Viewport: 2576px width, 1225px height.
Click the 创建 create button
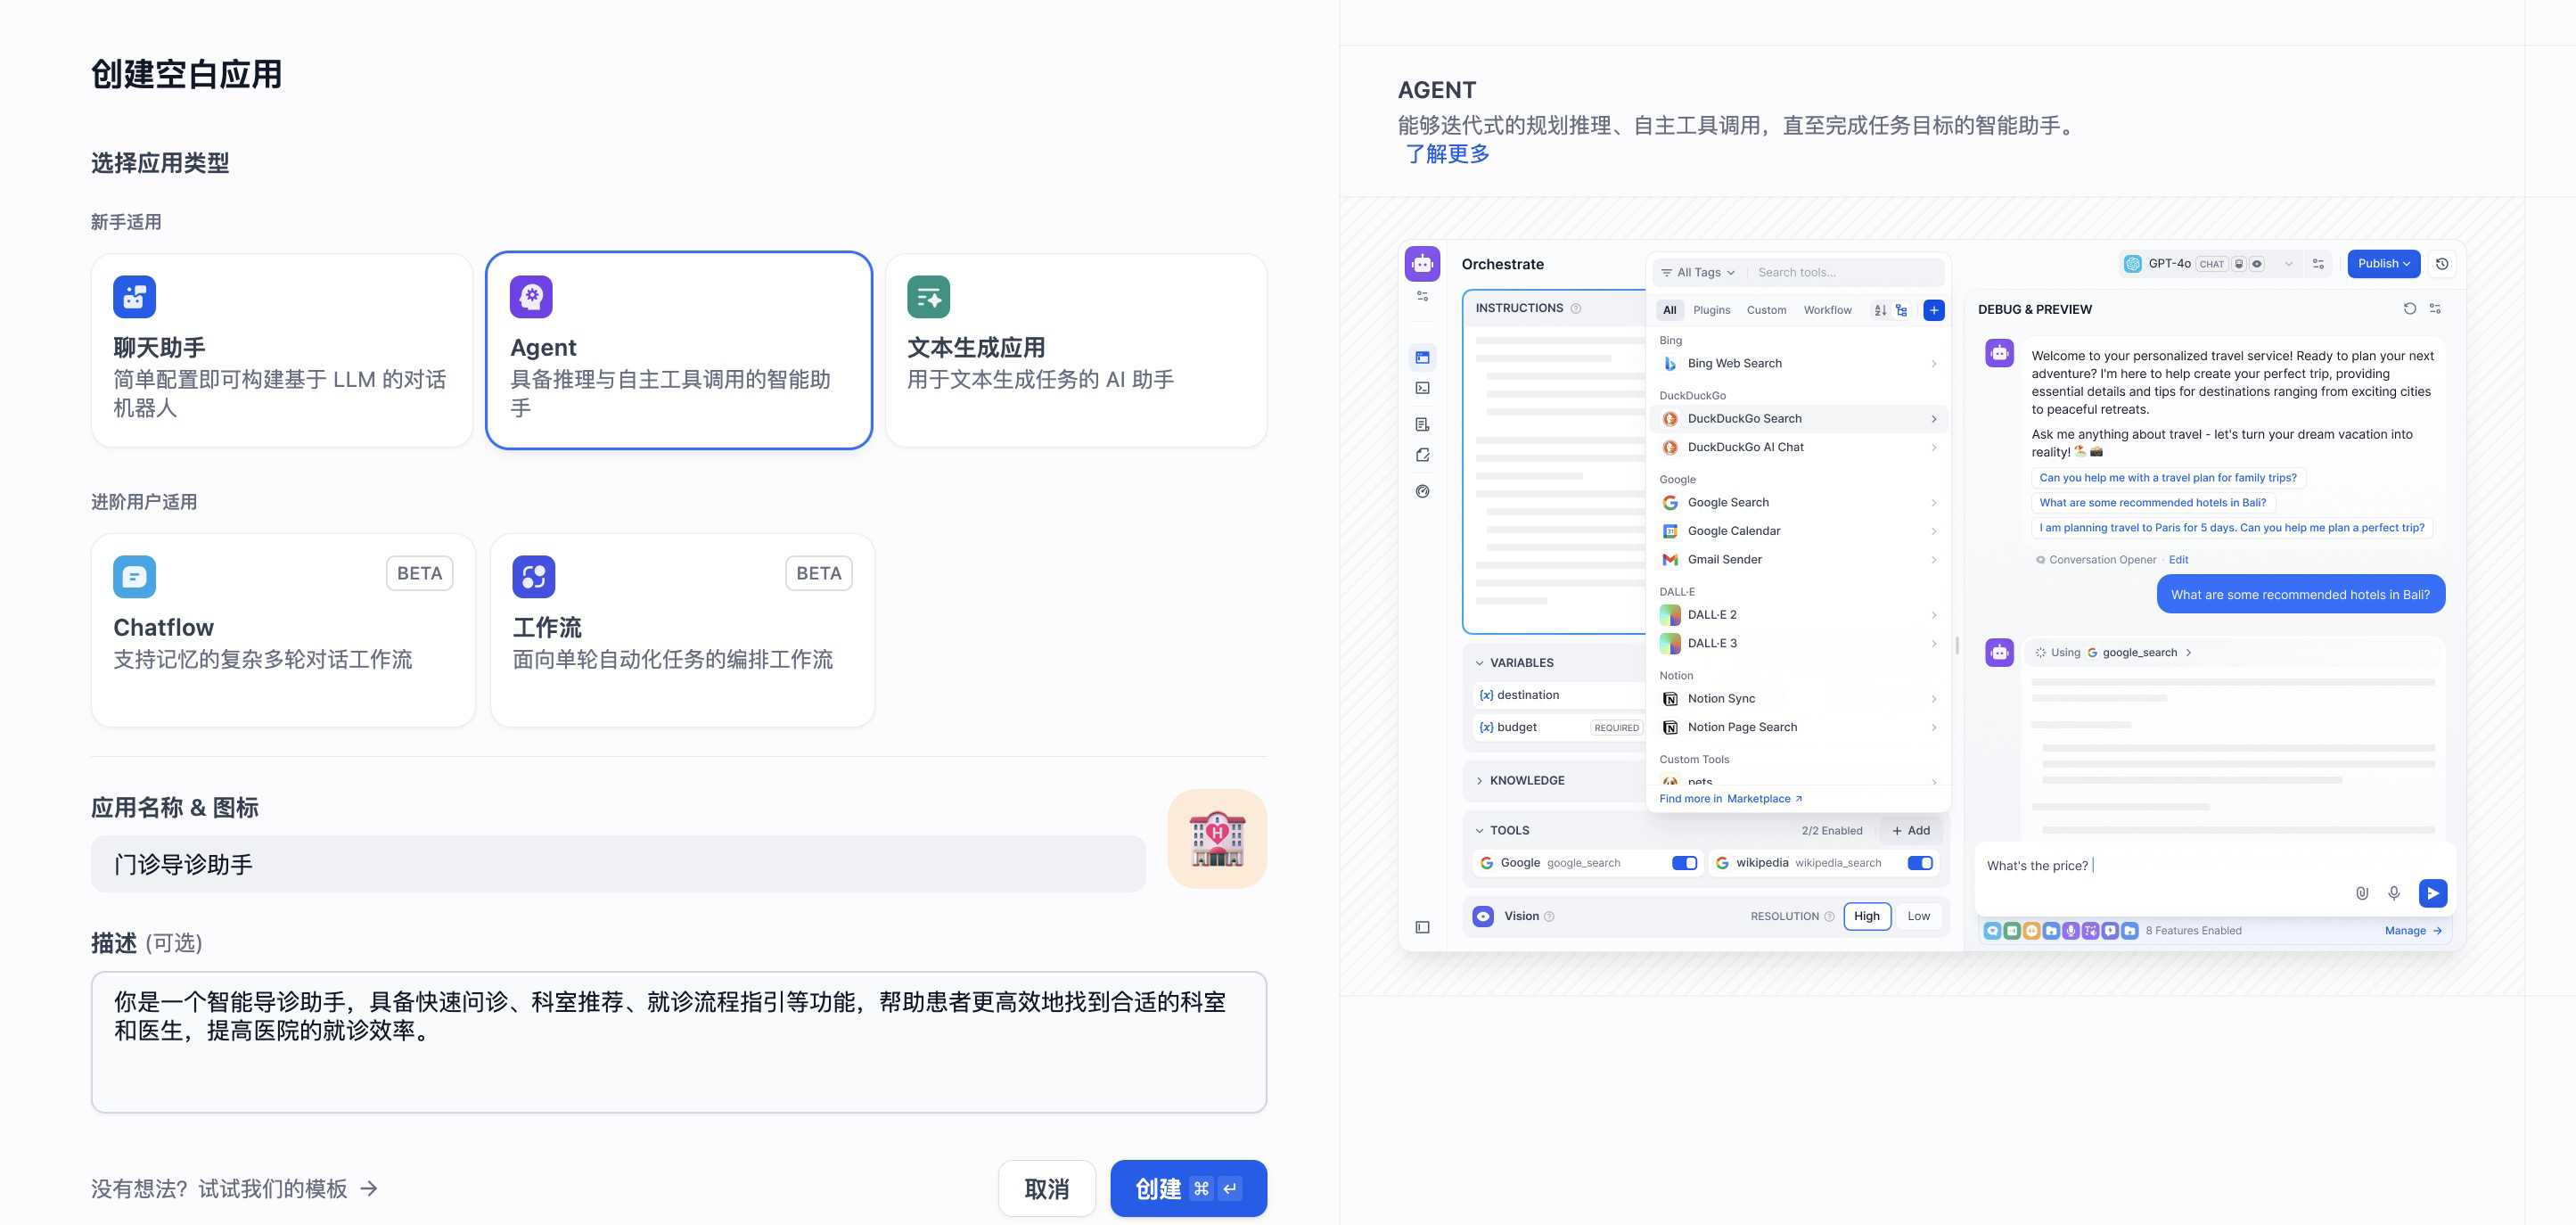click(x=1187, y=1188)
